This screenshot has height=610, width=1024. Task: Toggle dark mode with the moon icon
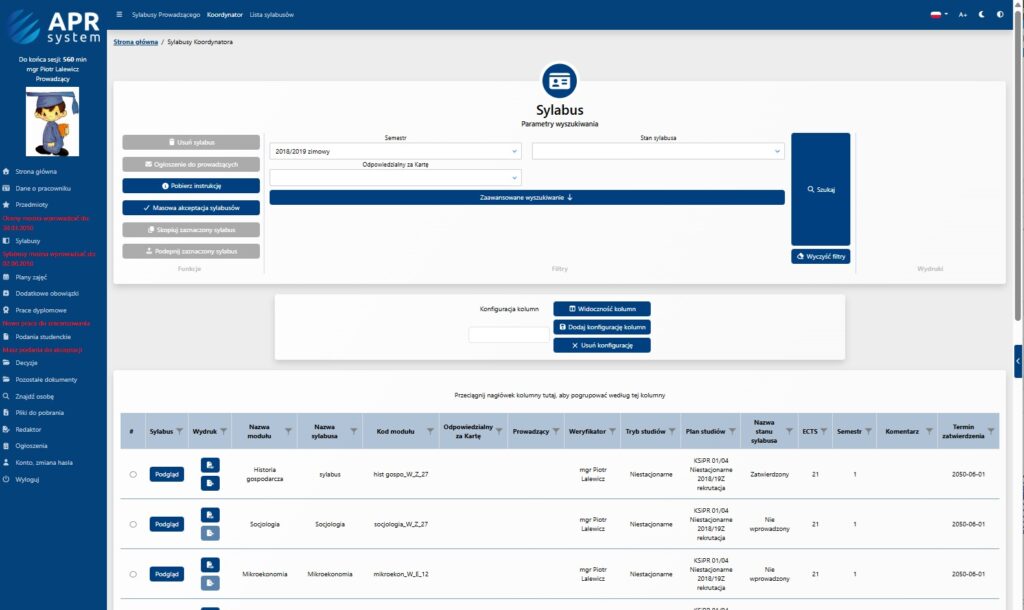pos(981,15)
